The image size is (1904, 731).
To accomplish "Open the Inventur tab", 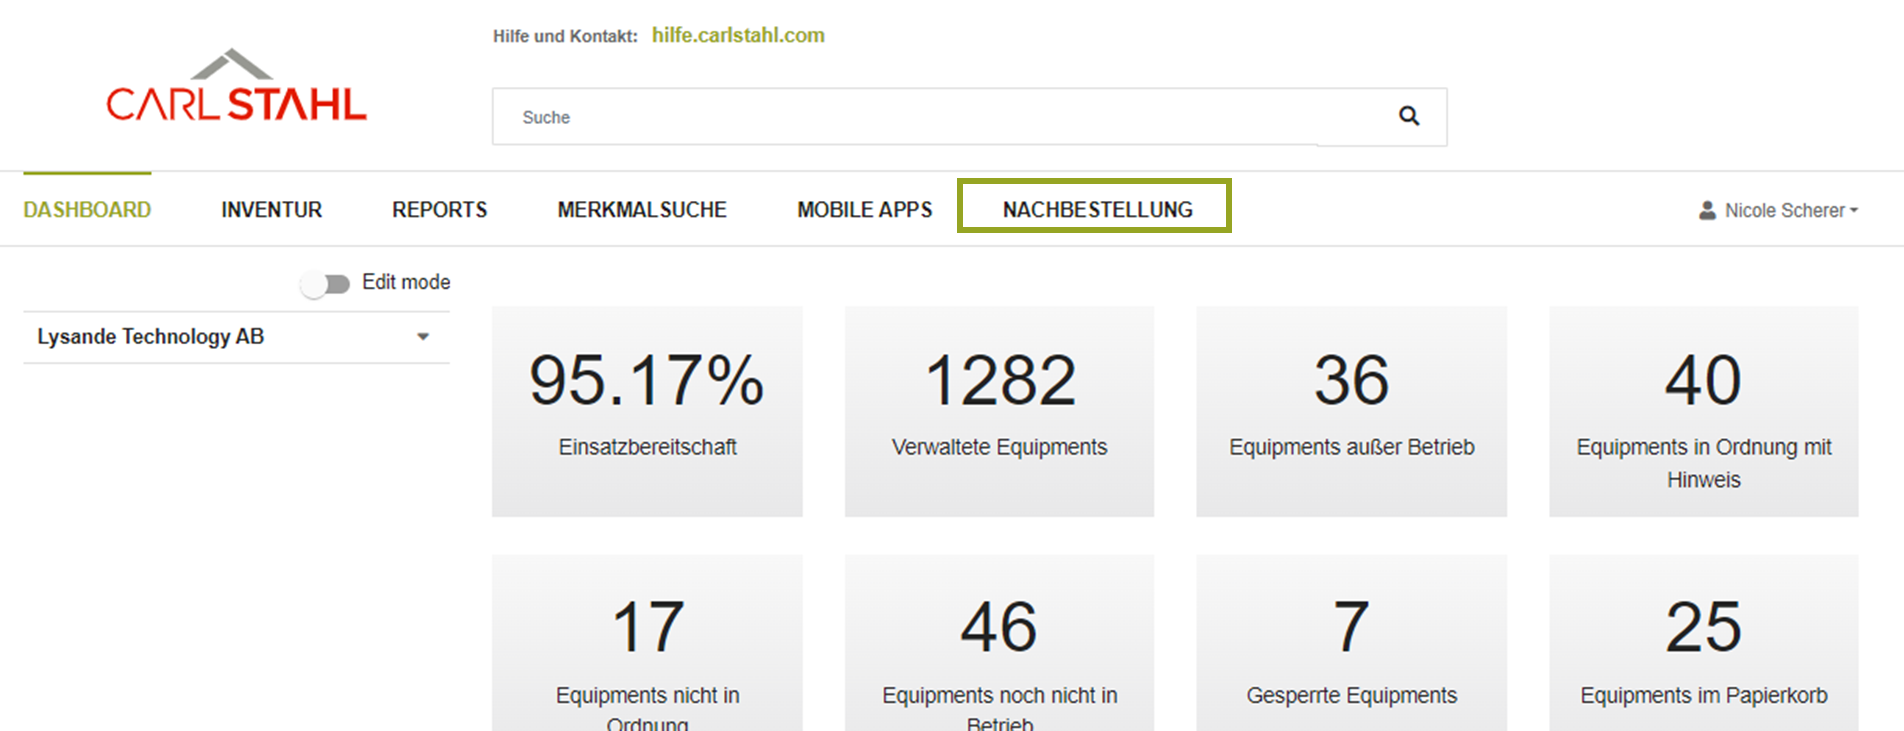I will tap(271, 210).
